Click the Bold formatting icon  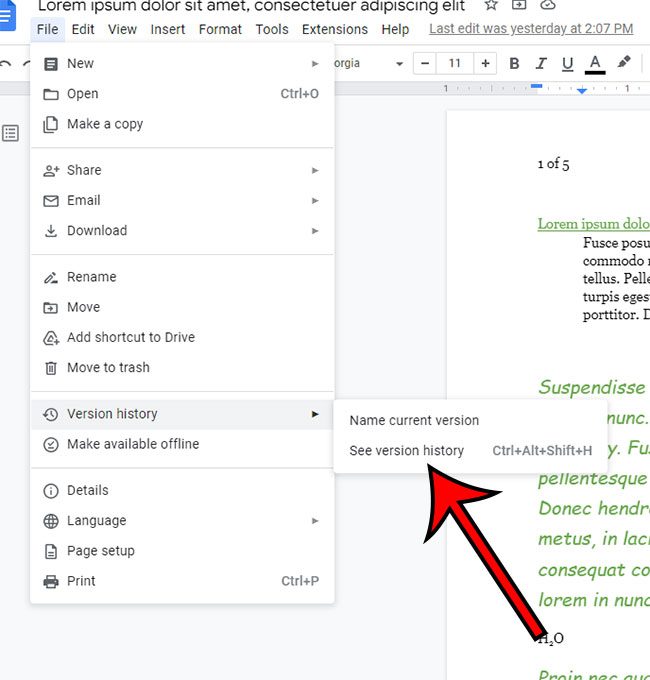point(514,64)
